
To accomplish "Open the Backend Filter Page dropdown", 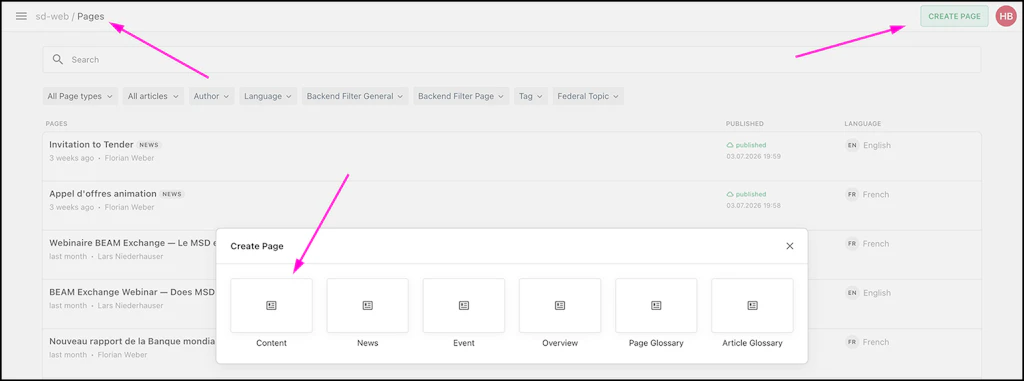I will pyautogui.click(x=461, y=96).
